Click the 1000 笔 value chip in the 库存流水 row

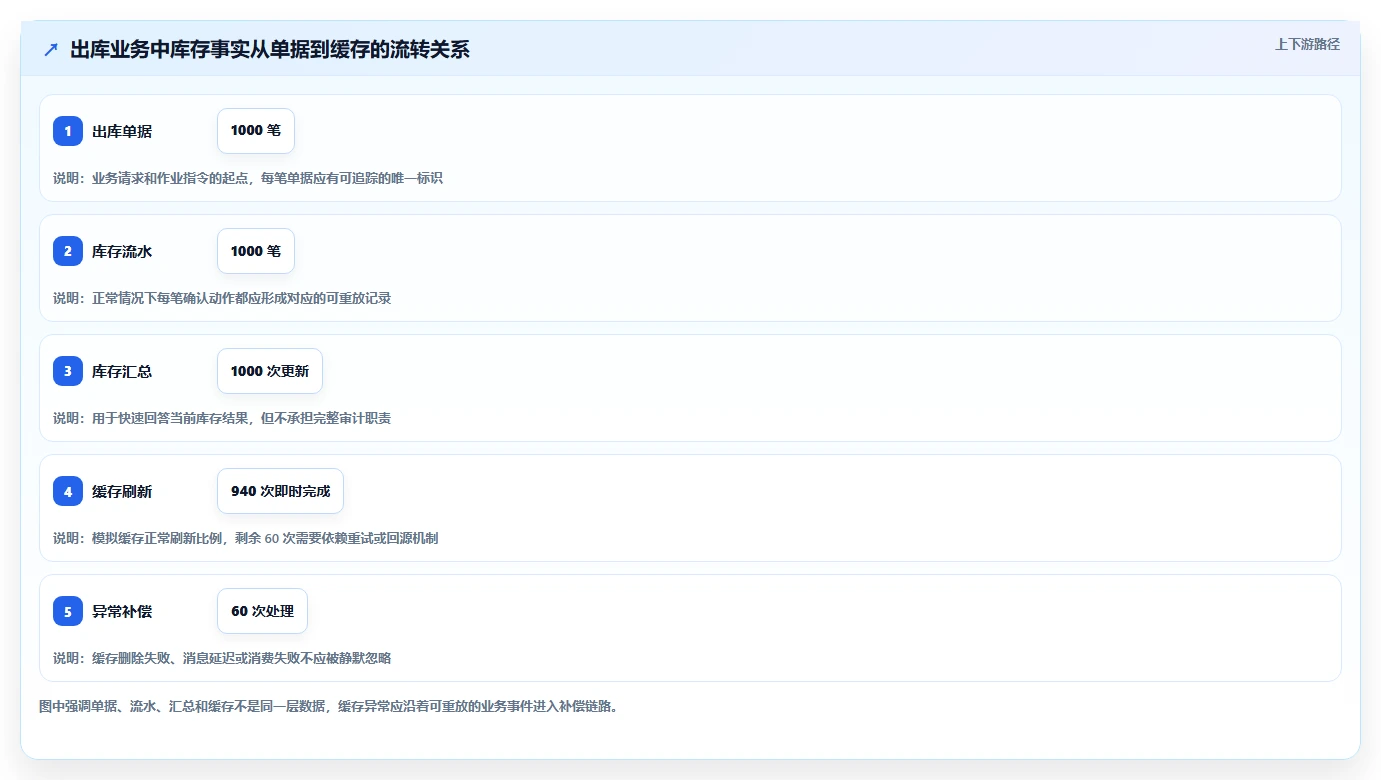[256, 251]
